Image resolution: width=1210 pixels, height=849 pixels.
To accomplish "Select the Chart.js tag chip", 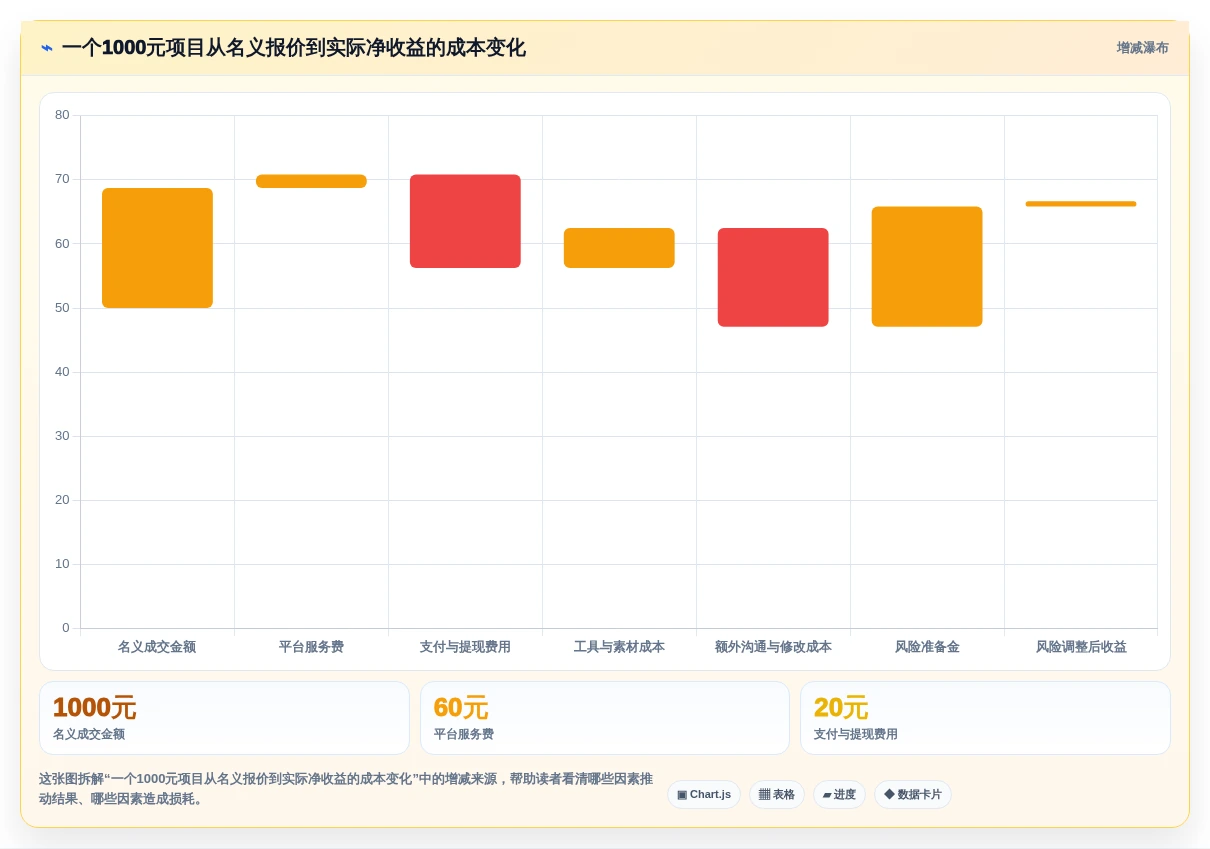I will (704, 795).
